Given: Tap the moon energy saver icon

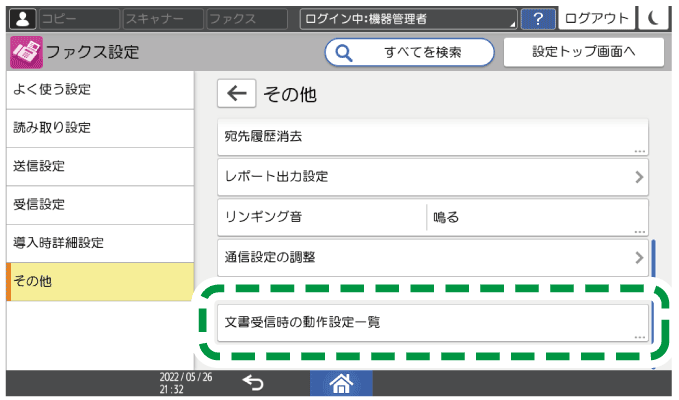Looking at the screenshot, I should point(653,18).
